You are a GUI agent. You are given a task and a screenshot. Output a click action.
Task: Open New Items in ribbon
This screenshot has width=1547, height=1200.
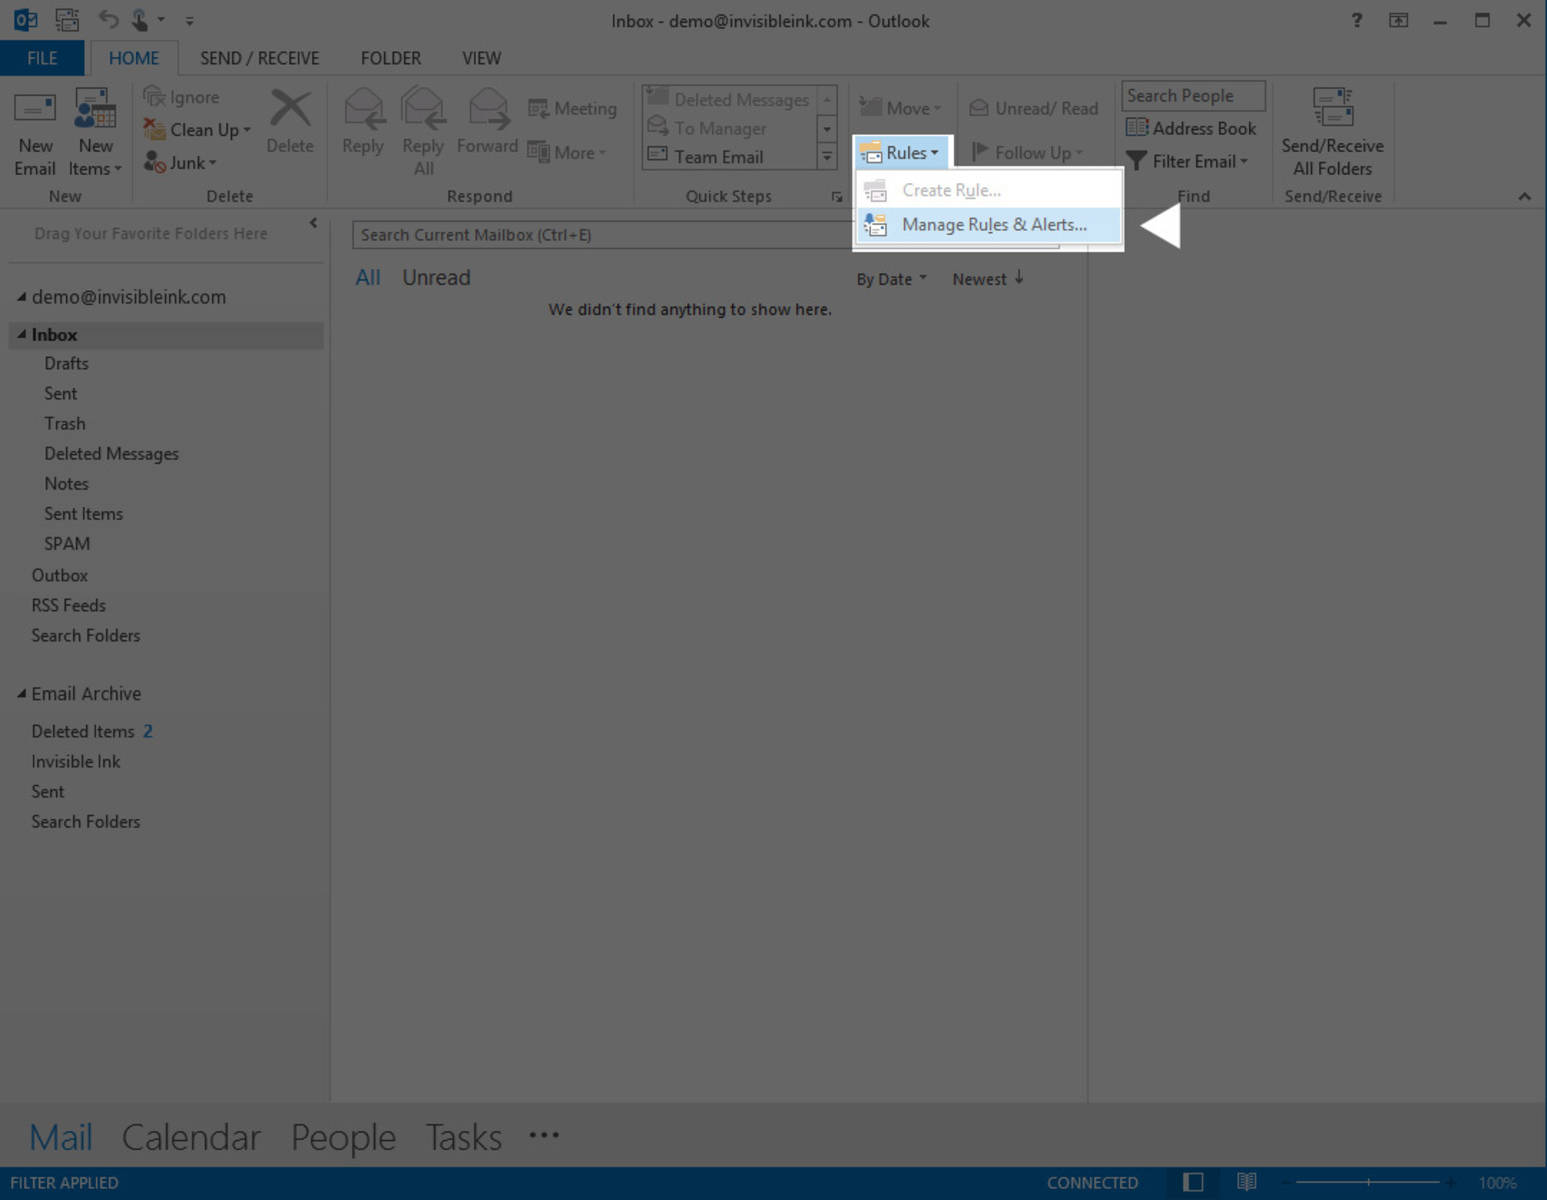click(x=95, y=133)
